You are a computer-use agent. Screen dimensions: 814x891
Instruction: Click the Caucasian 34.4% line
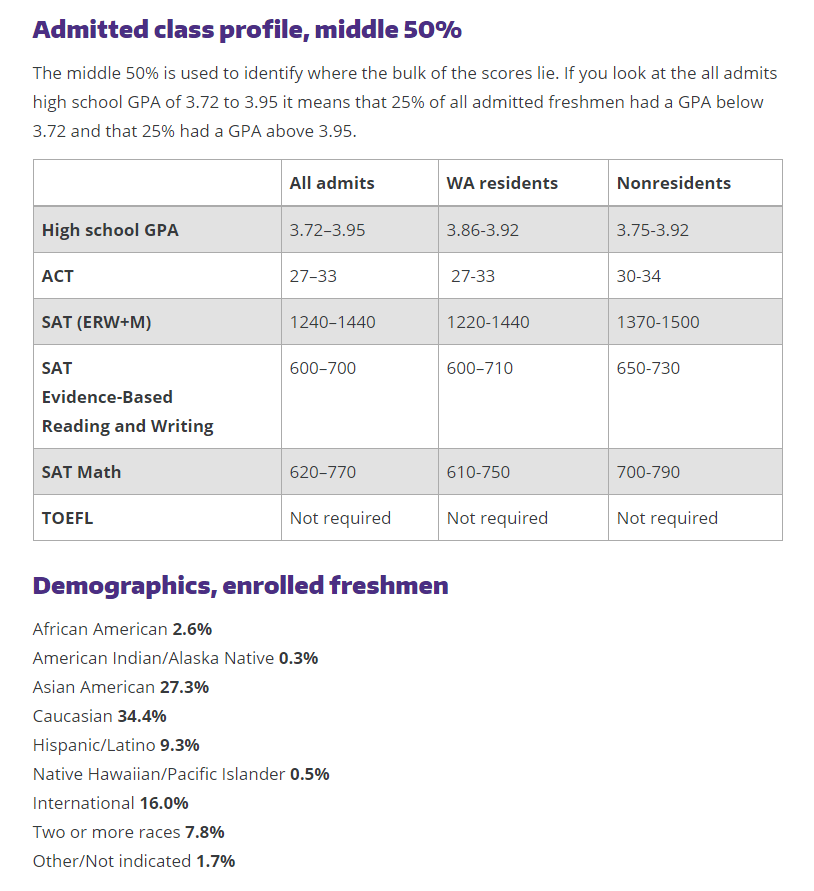tap(99, 716)
